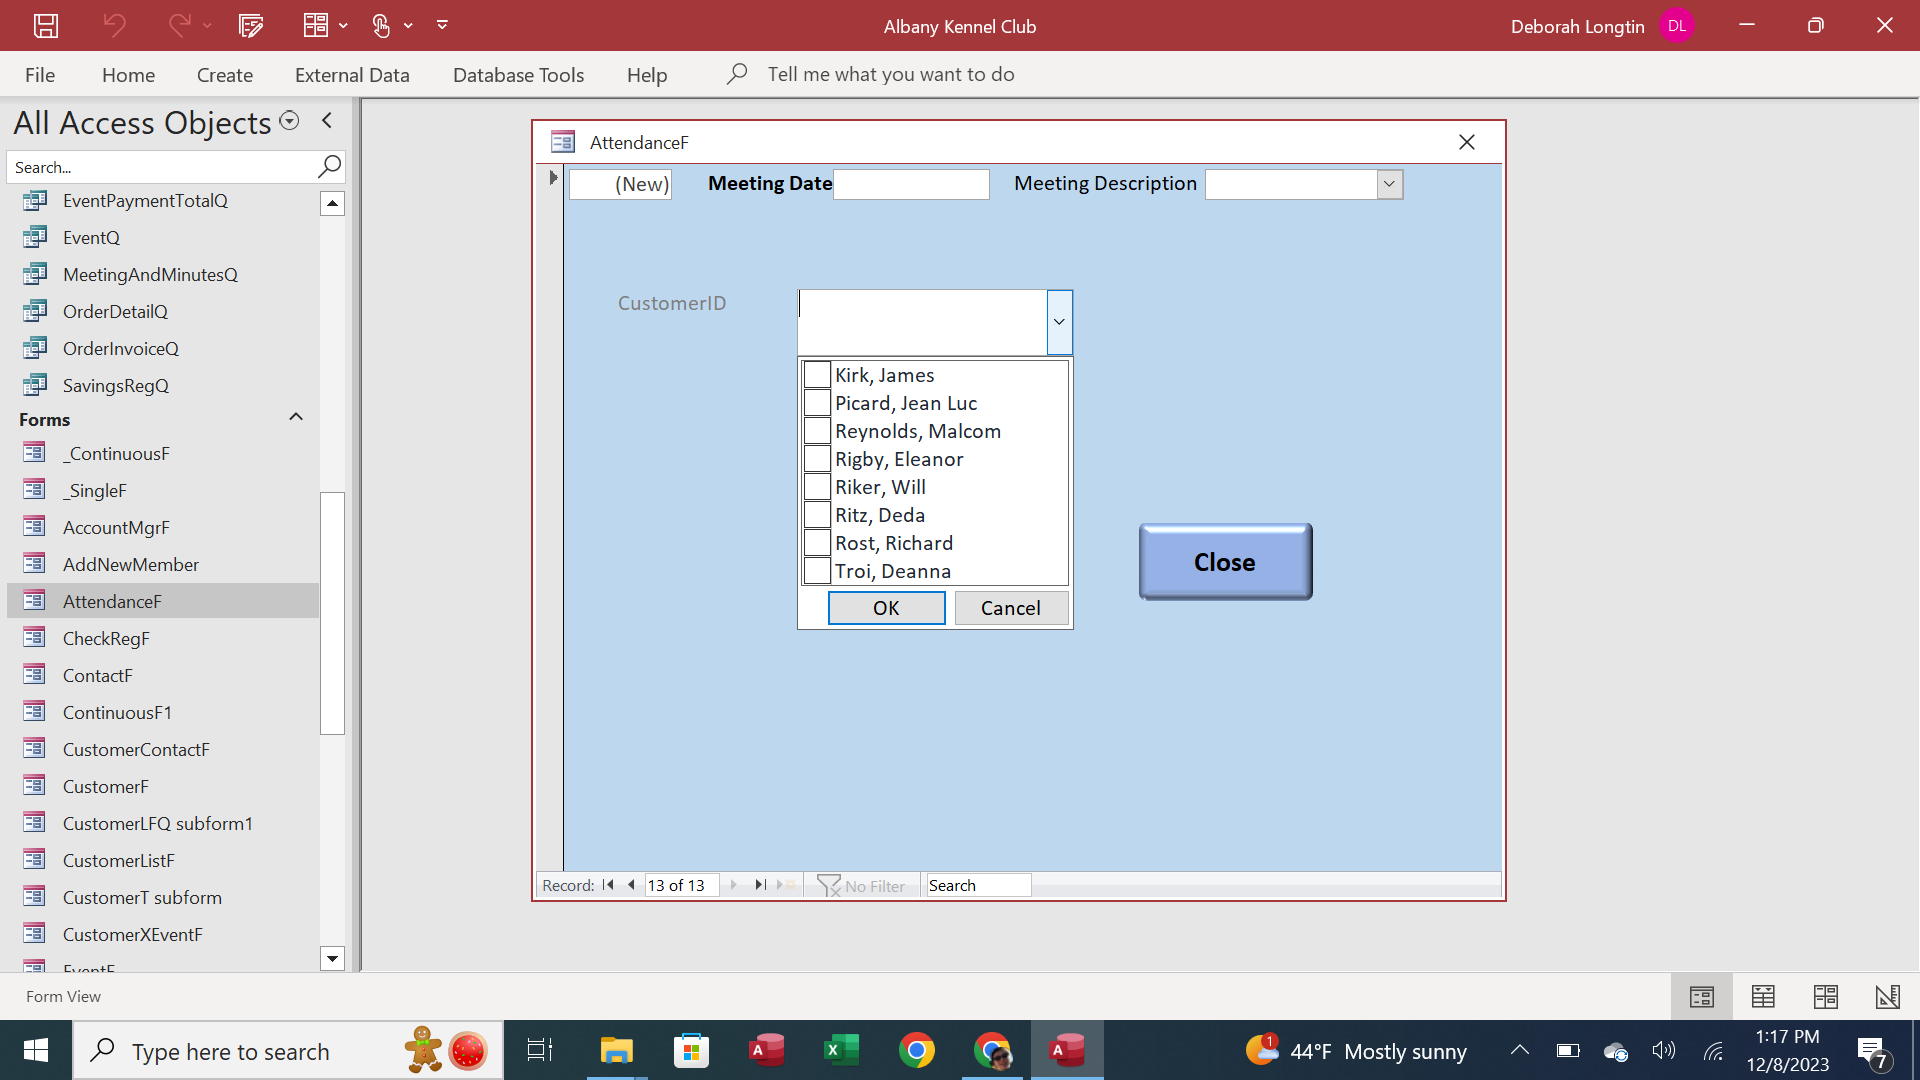Switch to Layout View in status bar
The height and width of the screenshot is (1080, 1920).
(x=1826, y=997)
